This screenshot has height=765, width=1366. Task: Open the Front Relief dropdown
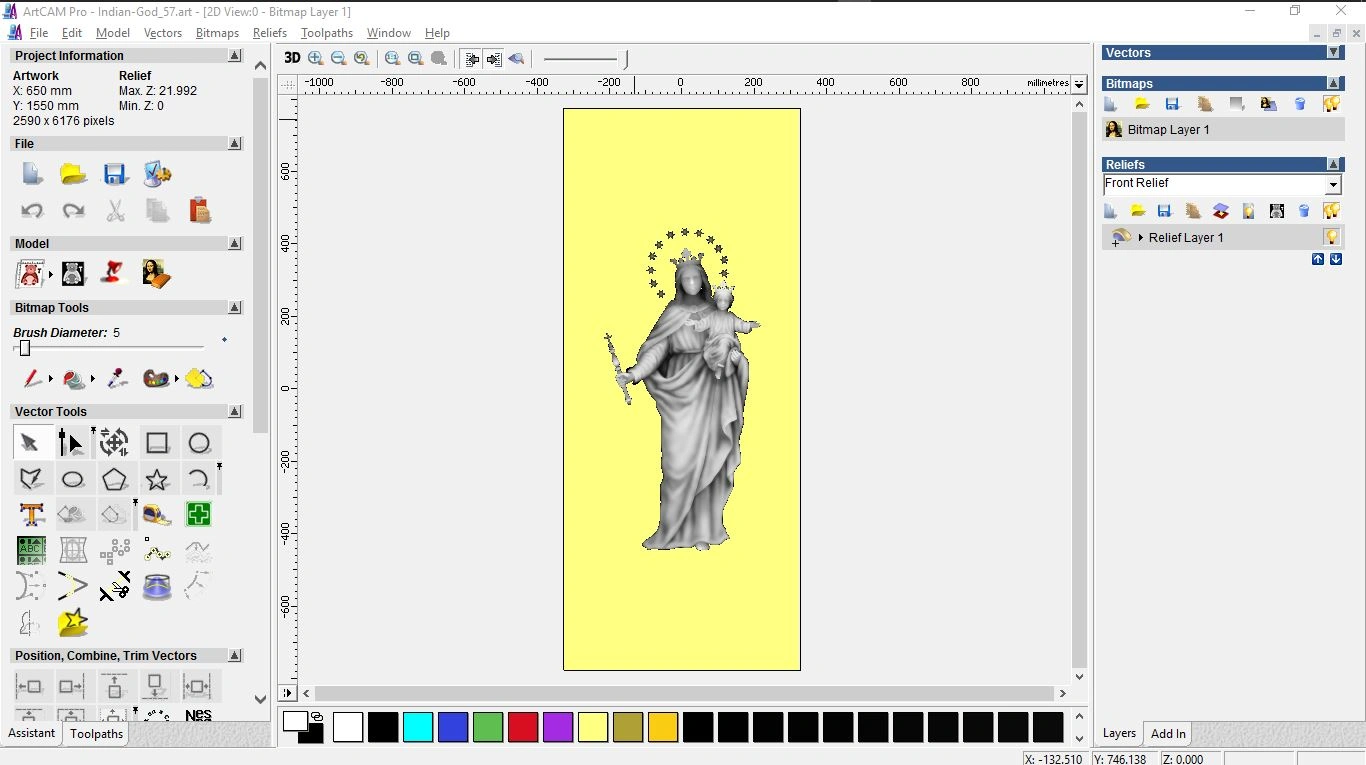pos(1332,185)
